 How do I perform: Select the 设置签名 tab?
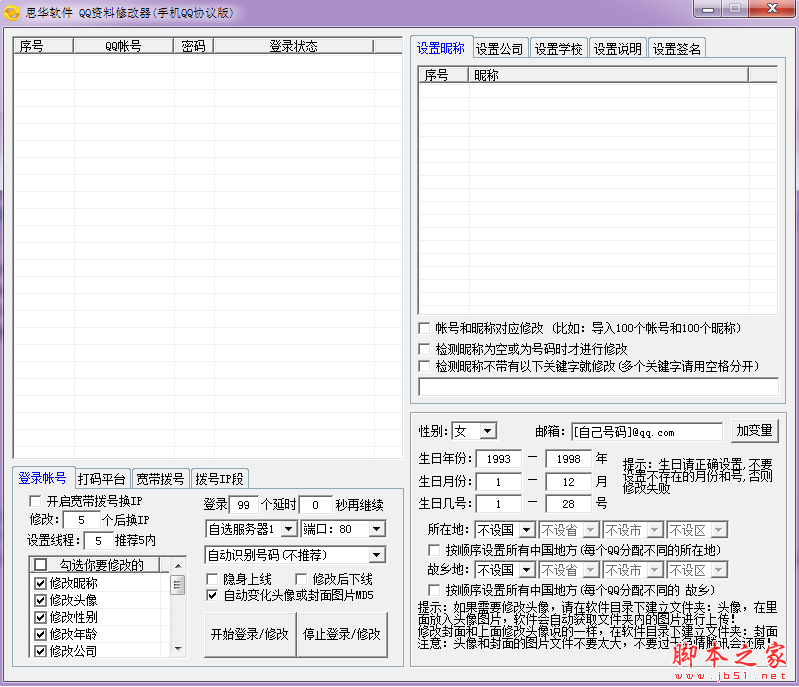click(x=677, y=48)
